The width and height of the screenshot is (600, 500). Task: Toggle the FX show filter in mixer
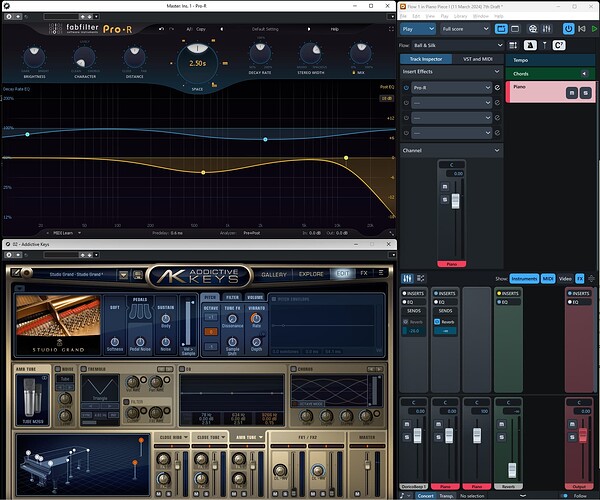(580, 279)
